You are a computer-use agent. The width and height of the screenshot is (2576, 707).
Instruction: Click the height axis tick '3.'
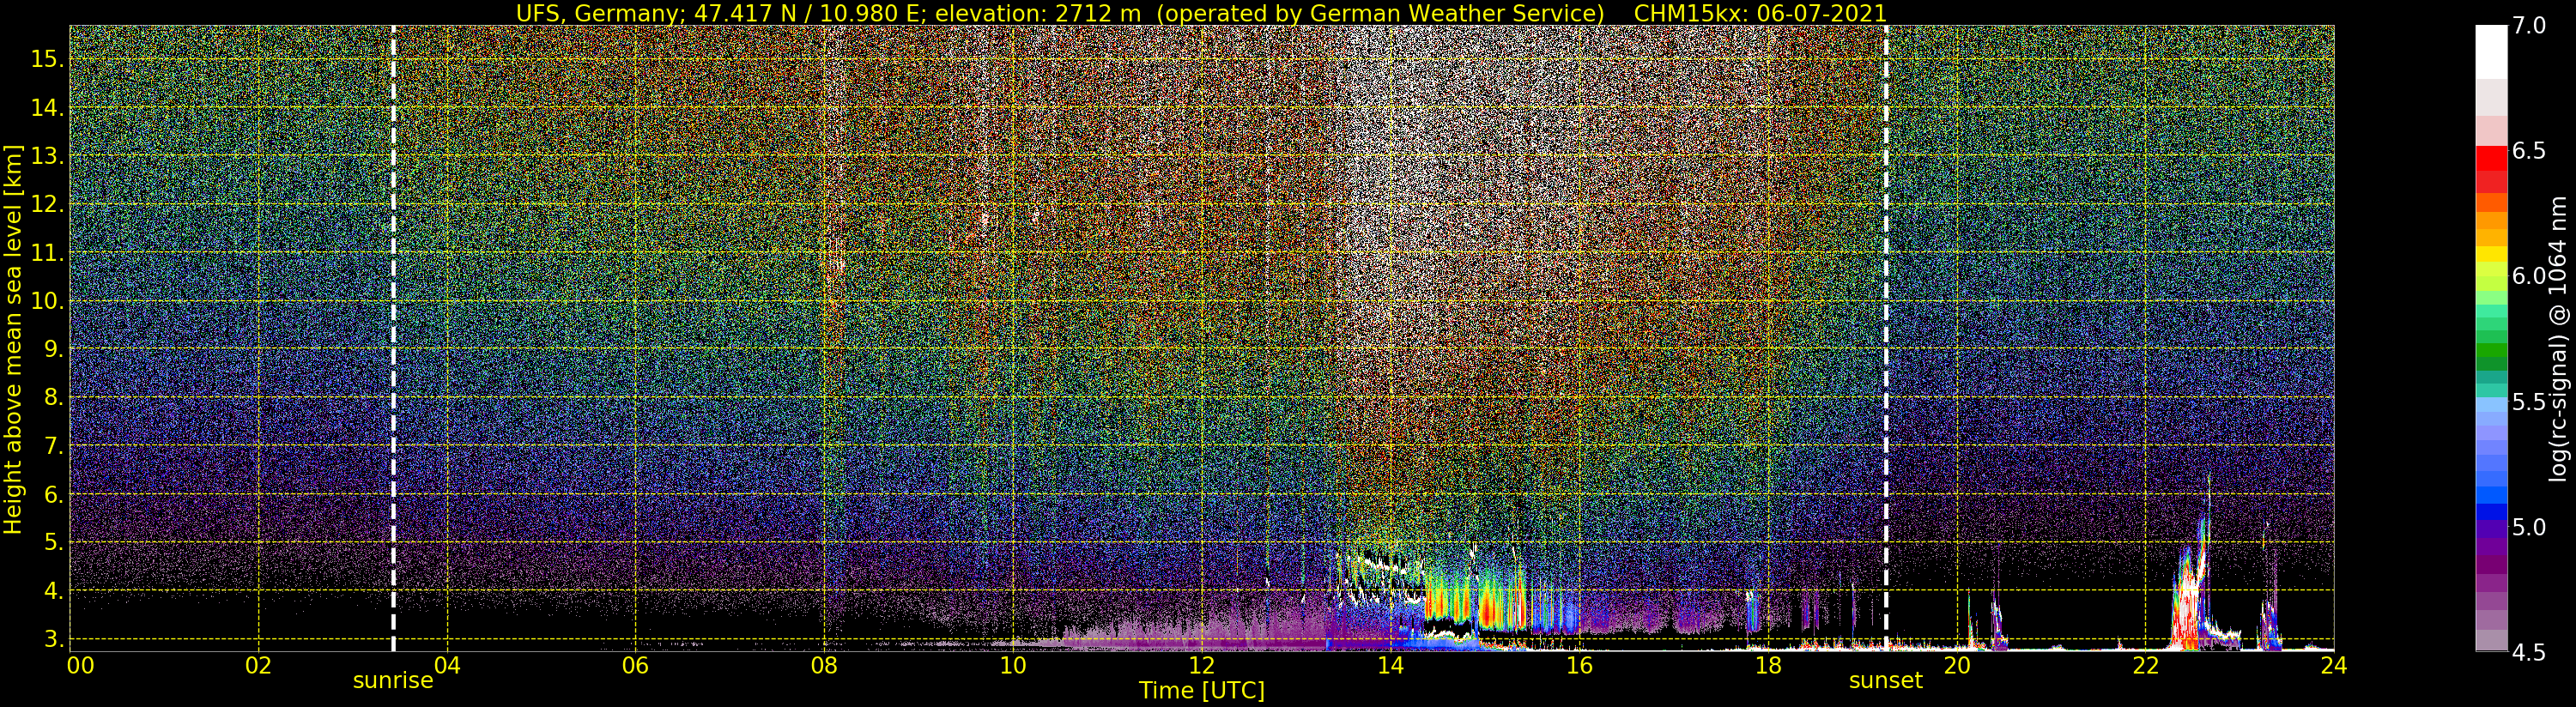tap(52, 639)
